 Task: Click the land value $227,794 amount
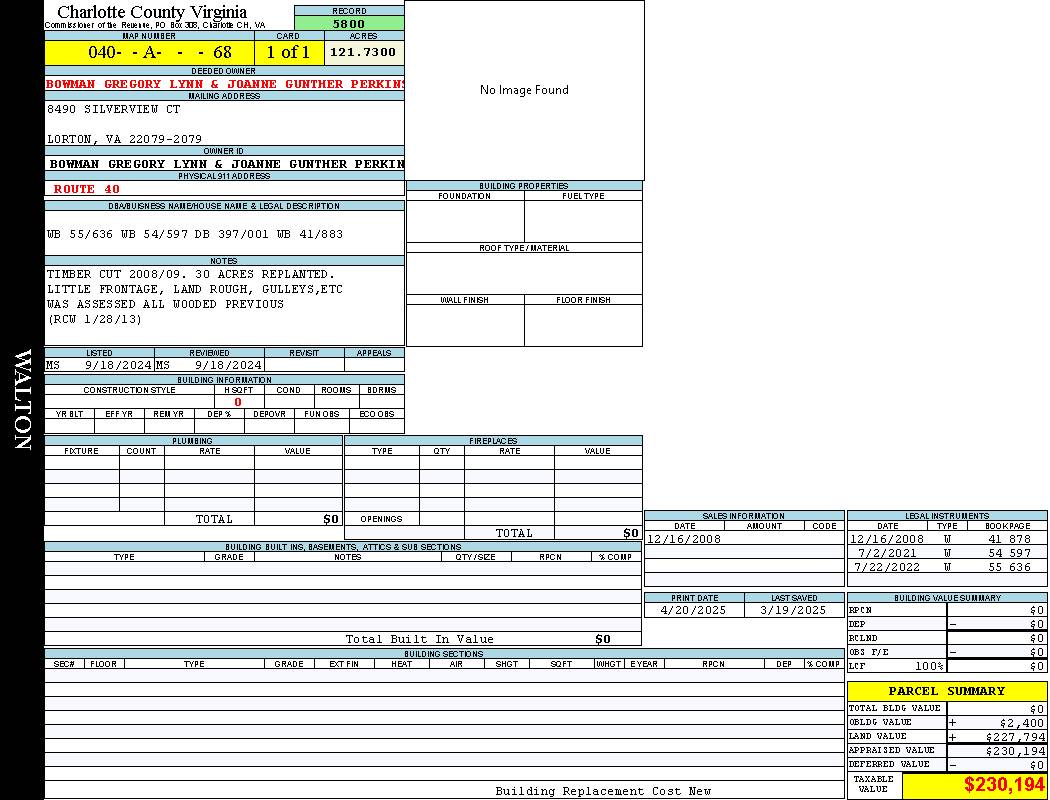[1008, 737]
